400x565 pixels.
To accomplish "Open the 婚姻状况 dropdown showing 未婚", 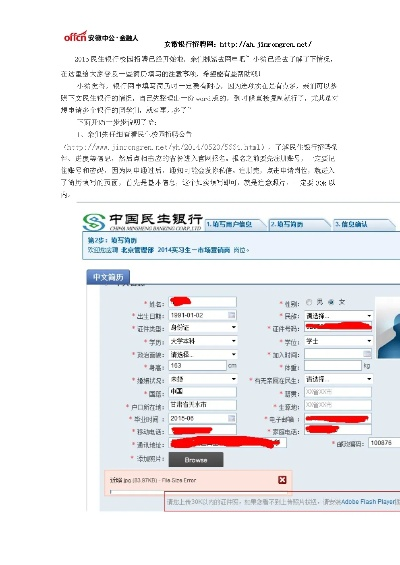I will pyautogui.click(x=203, y=379).
